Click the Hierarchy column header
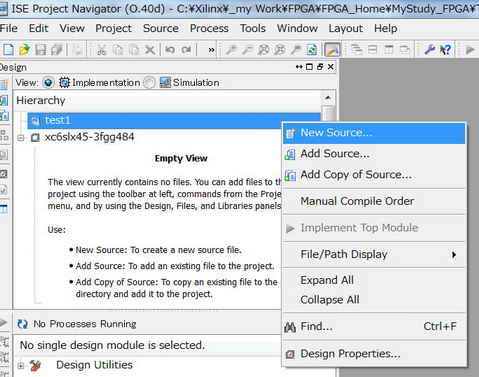Image resolution: width=479 pixels, height=377 pixels. point(167,100)
